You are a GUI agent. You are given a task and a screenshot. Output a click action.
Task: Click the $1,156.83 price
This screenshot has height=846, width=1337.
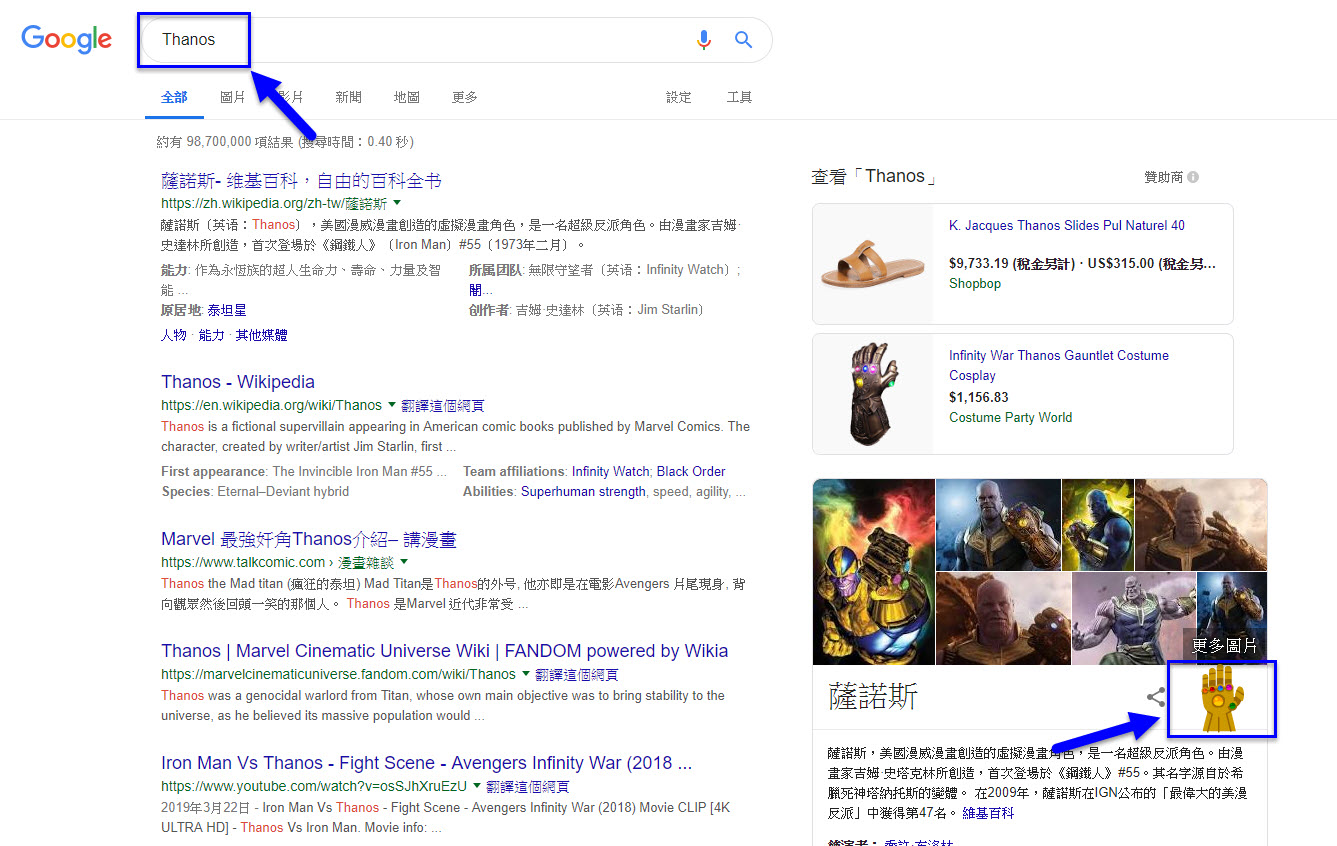pyautogui.click(x=979, y=397)
